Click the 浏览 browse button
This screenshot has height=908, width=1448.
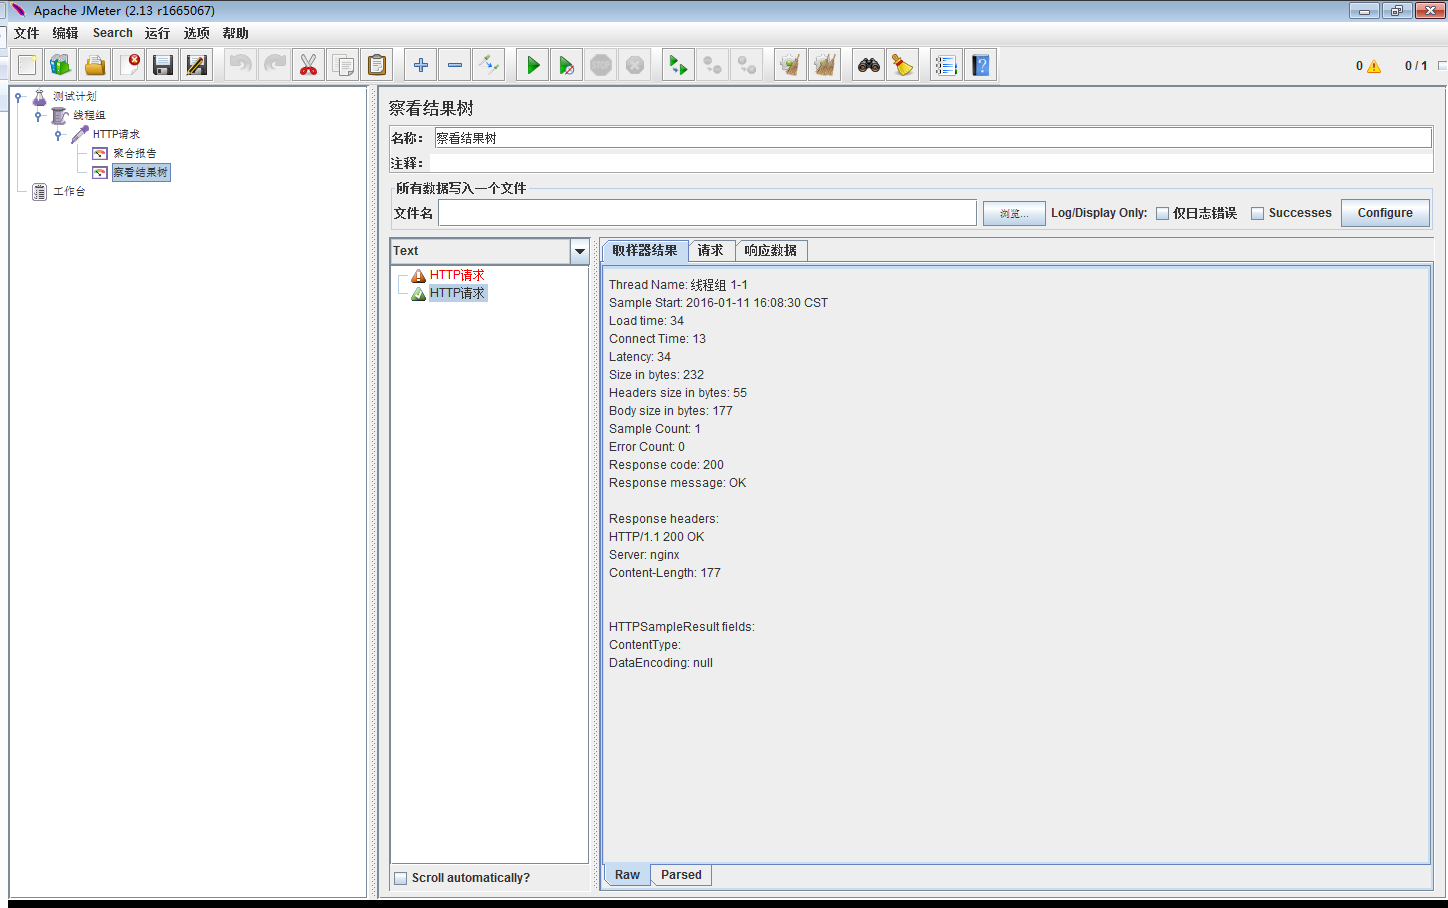[1014, 213]
